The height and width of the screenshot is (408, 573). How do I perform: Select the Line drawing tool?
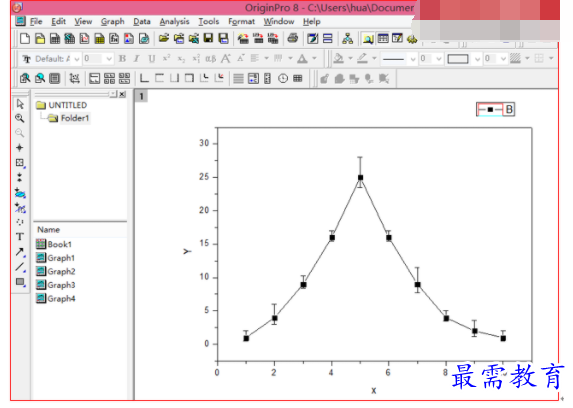point(20,267)
